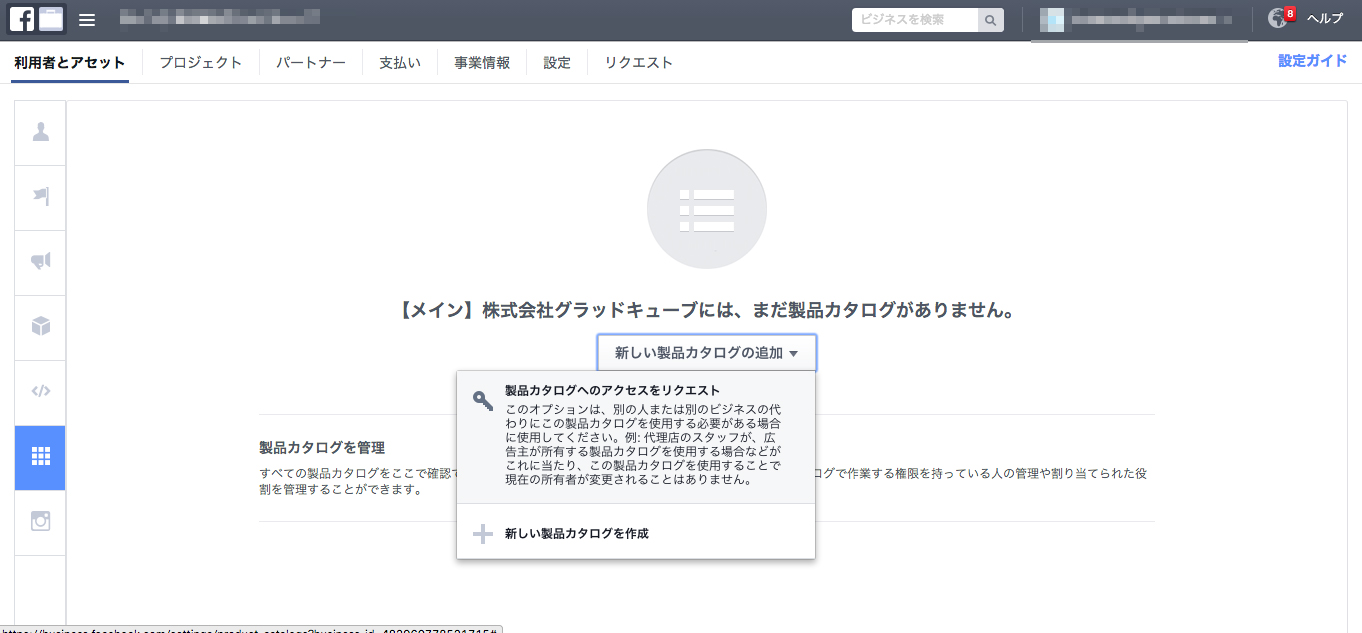Click the large catalog list icon
The height and width of the screenshot is (633, 1362).
tap(707, 209)
